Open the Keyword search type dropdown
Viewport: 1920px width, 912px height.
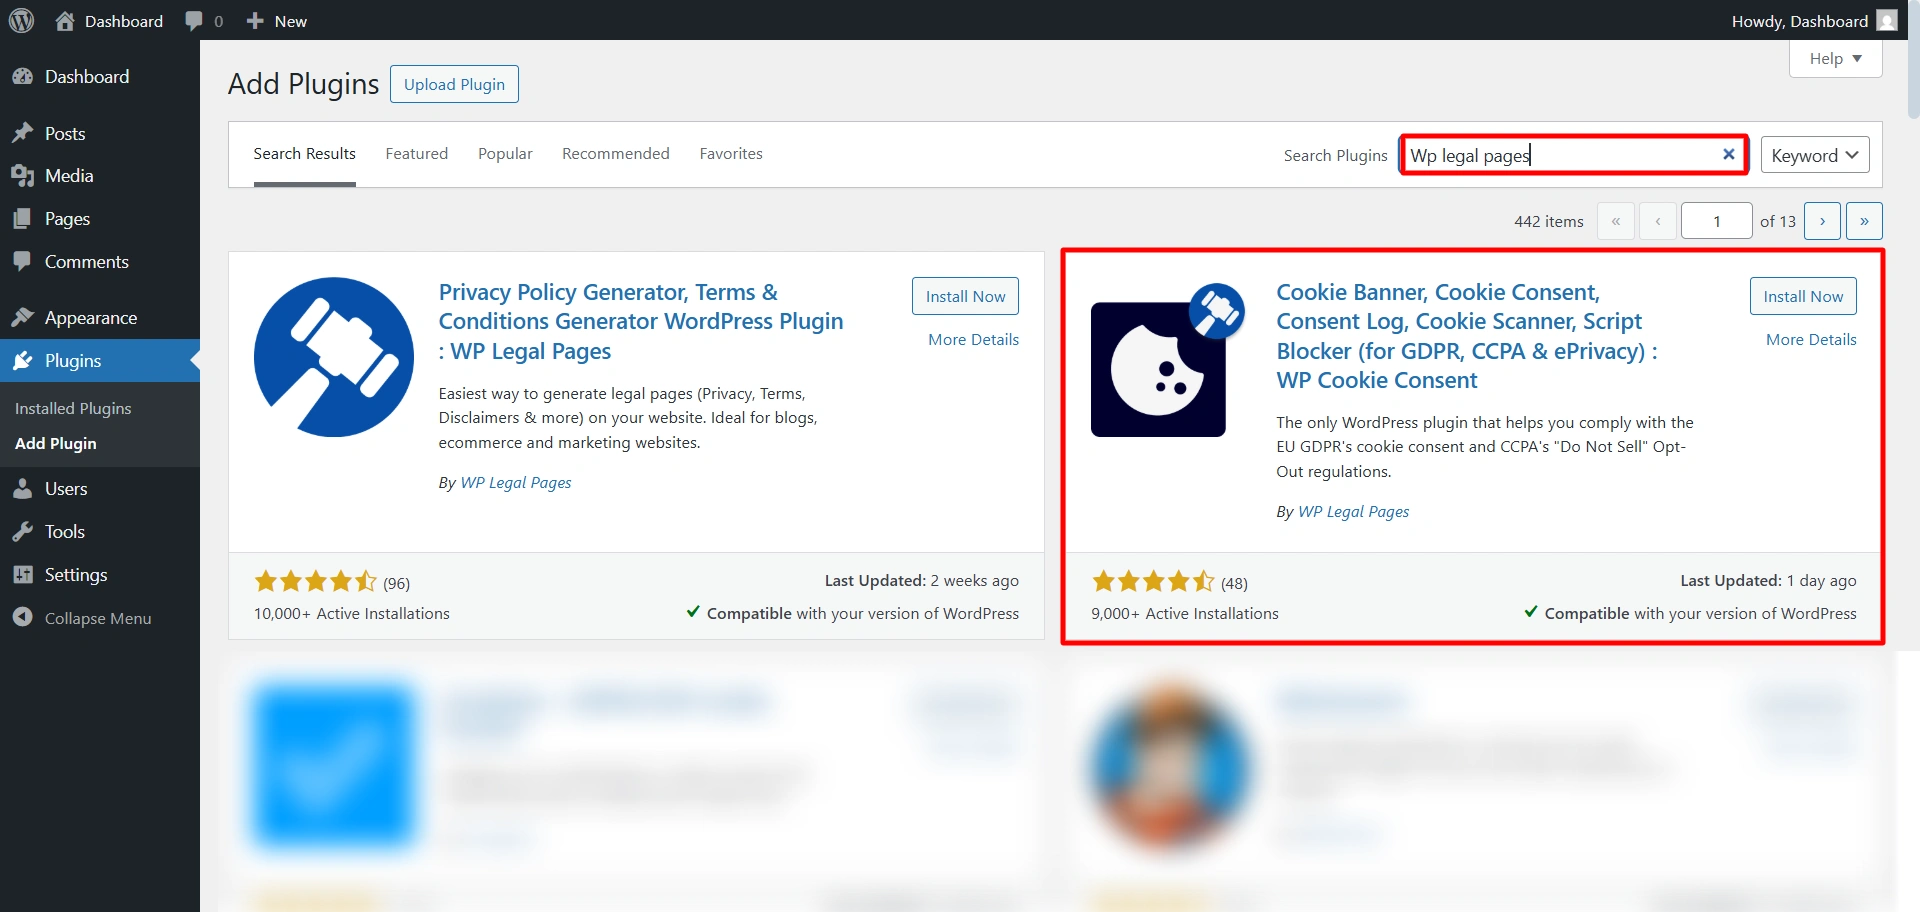point(1815,155)
